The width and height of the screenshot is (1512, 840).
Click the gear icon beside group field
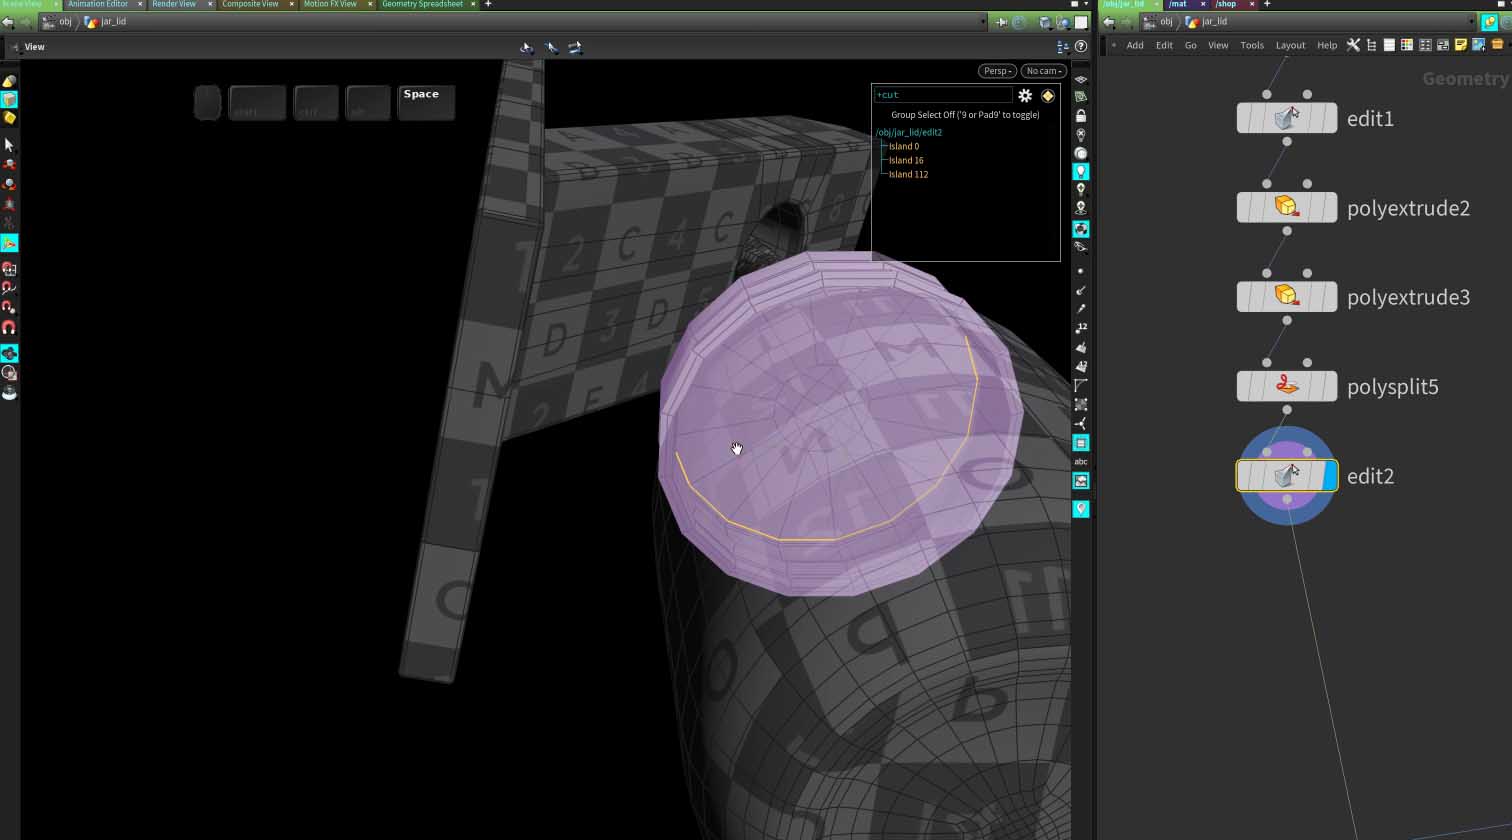1025,95
